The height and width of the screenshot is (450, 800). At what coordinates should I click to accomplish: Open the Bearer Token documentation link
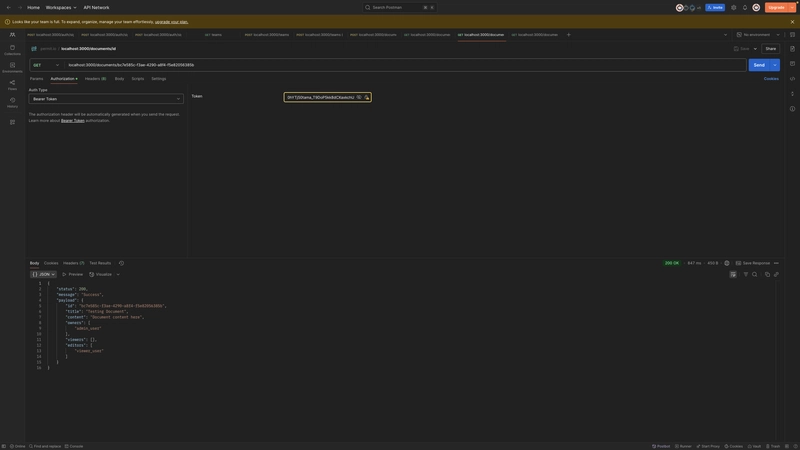pos(72,121)
